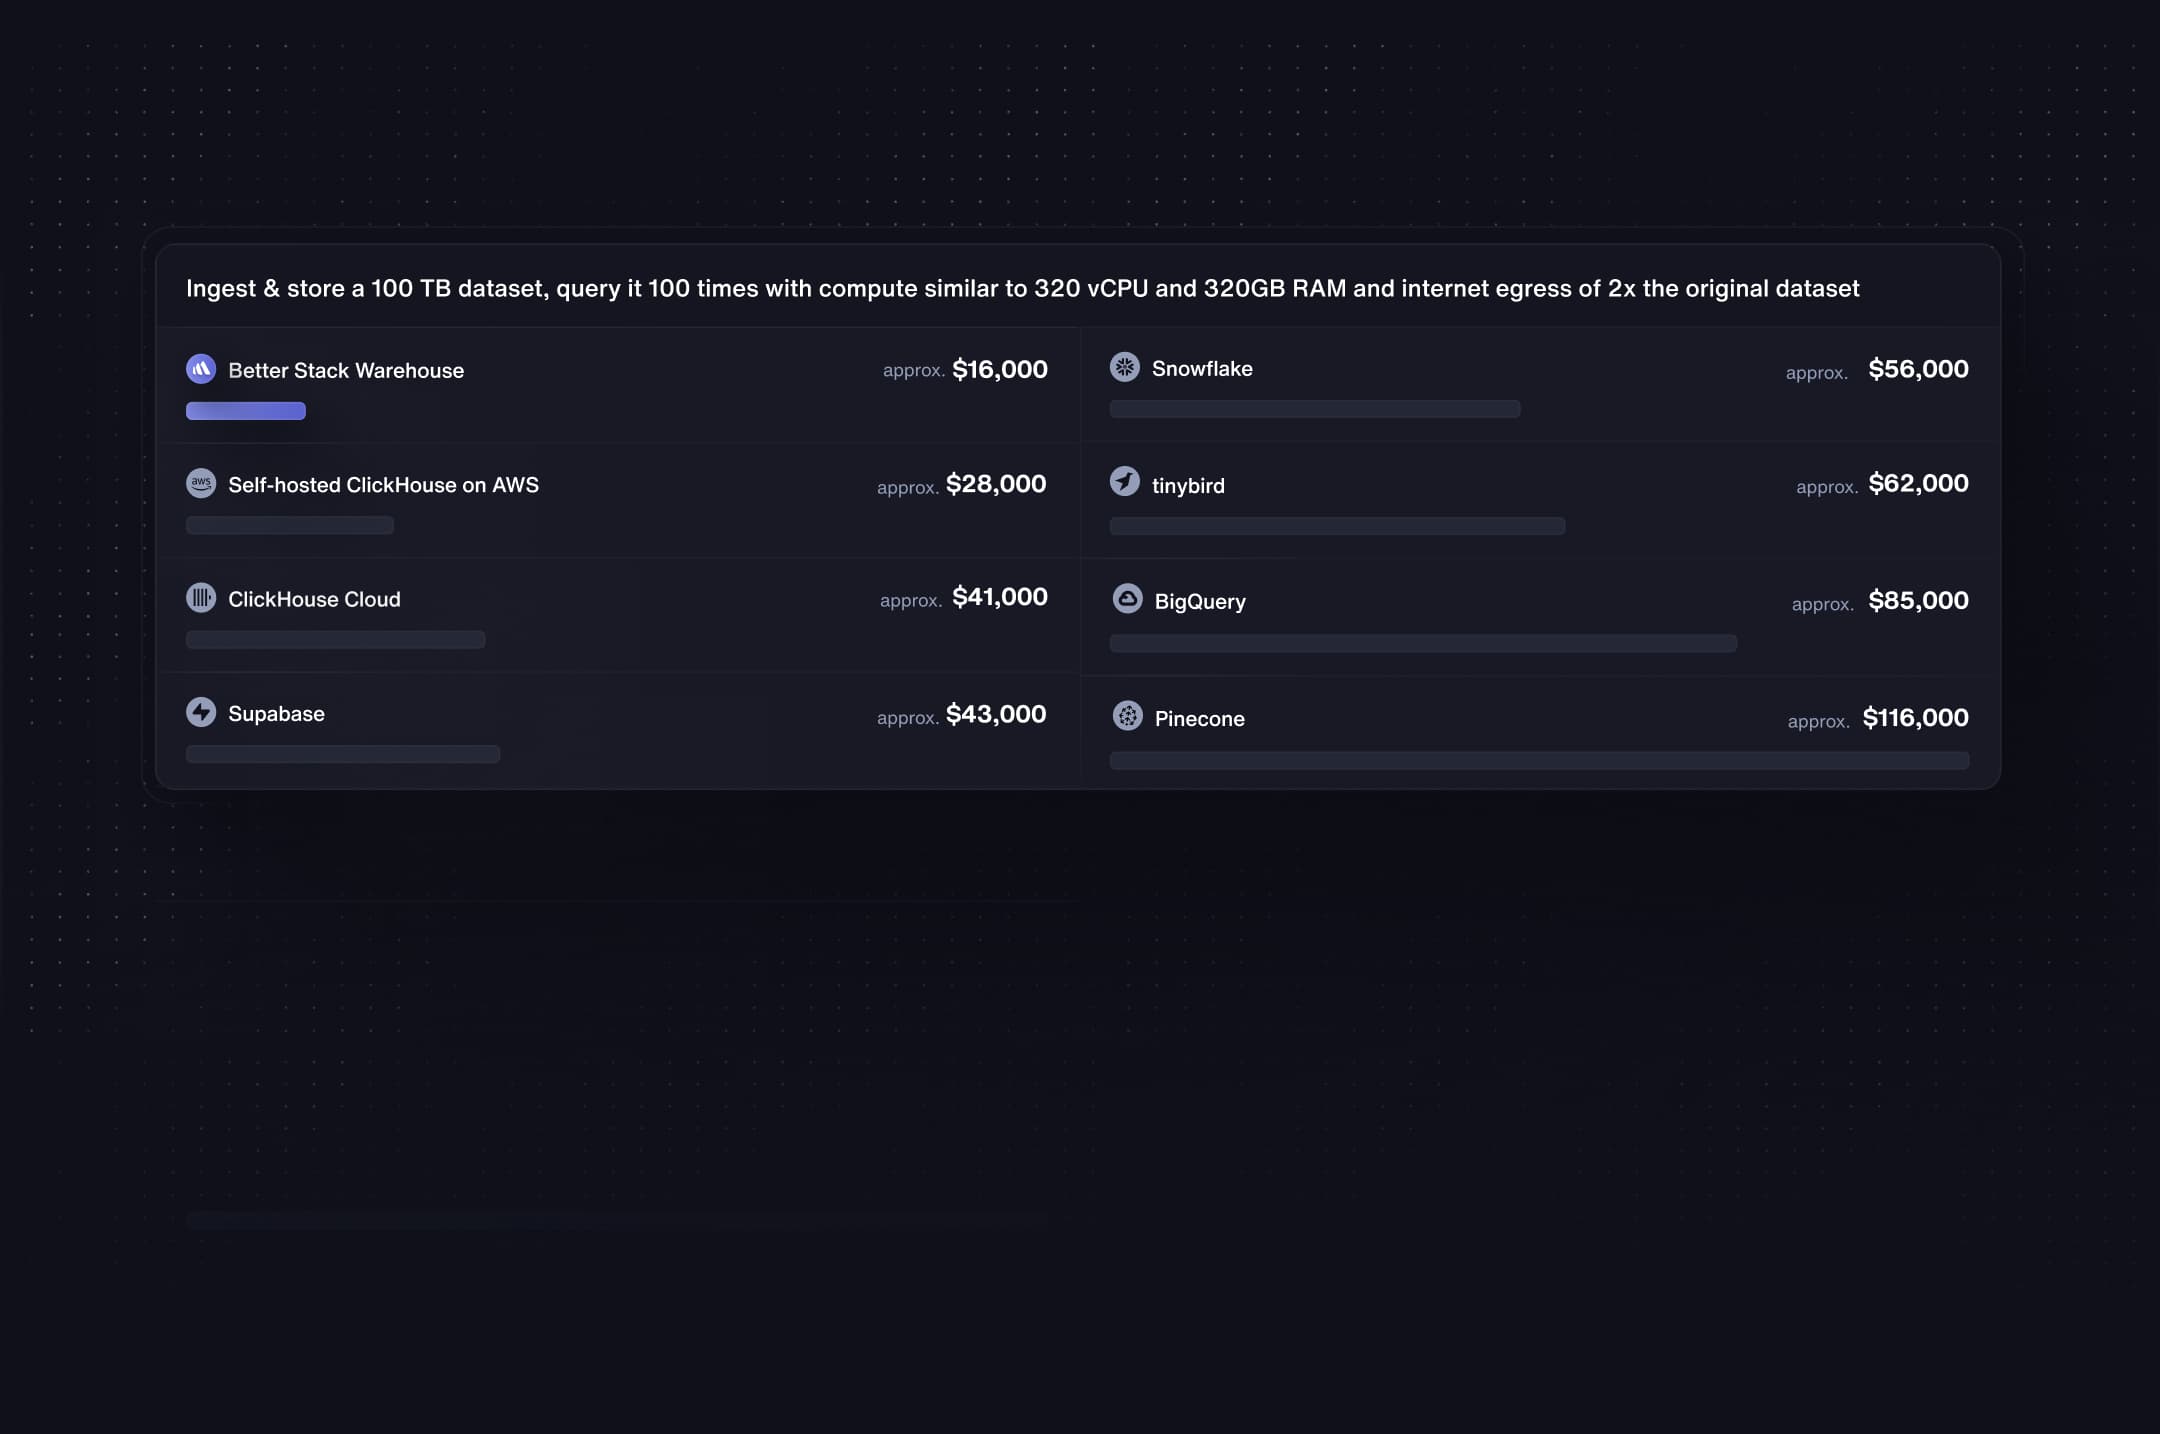
Task: Click the Pinecone logo icon
Action: coord(1127,716)
